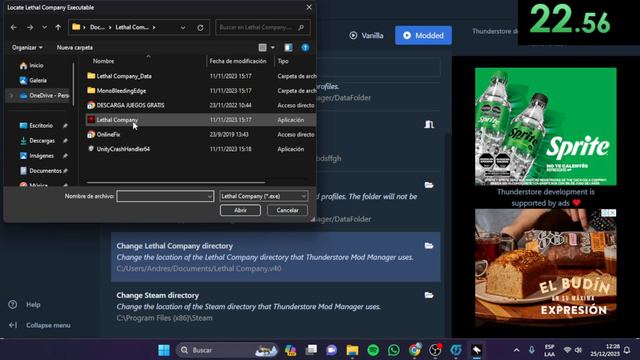The height and width of the screenshot is (360, 640).
Task: Open WhatsApp from taskbar
Action: 394,350
